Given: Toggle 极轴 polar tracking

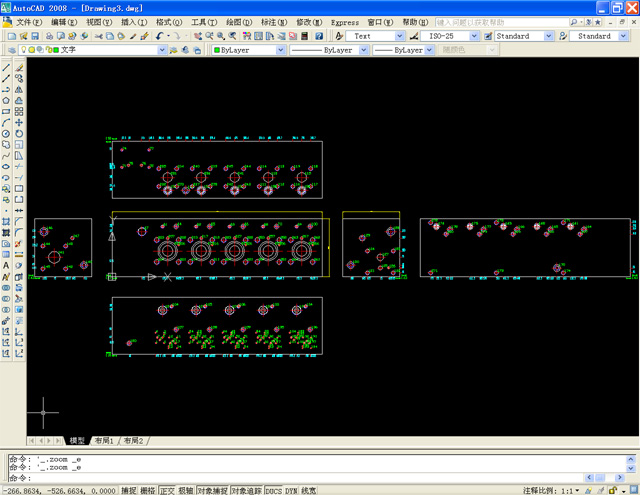Looking at the screenshot, I should coord(186,491).
